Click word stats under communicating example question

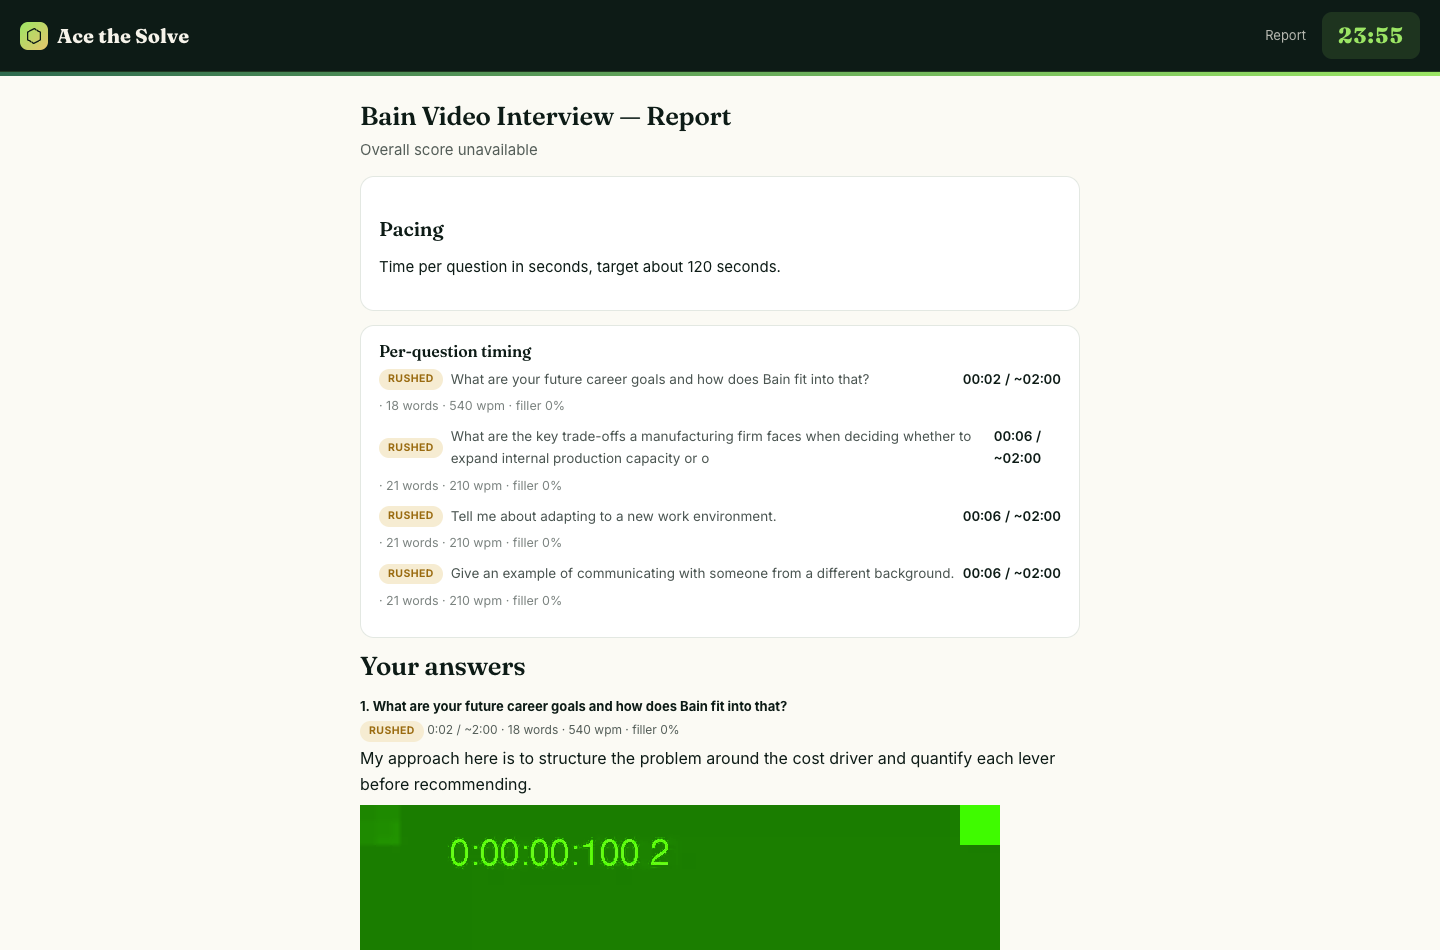(471, 601)
